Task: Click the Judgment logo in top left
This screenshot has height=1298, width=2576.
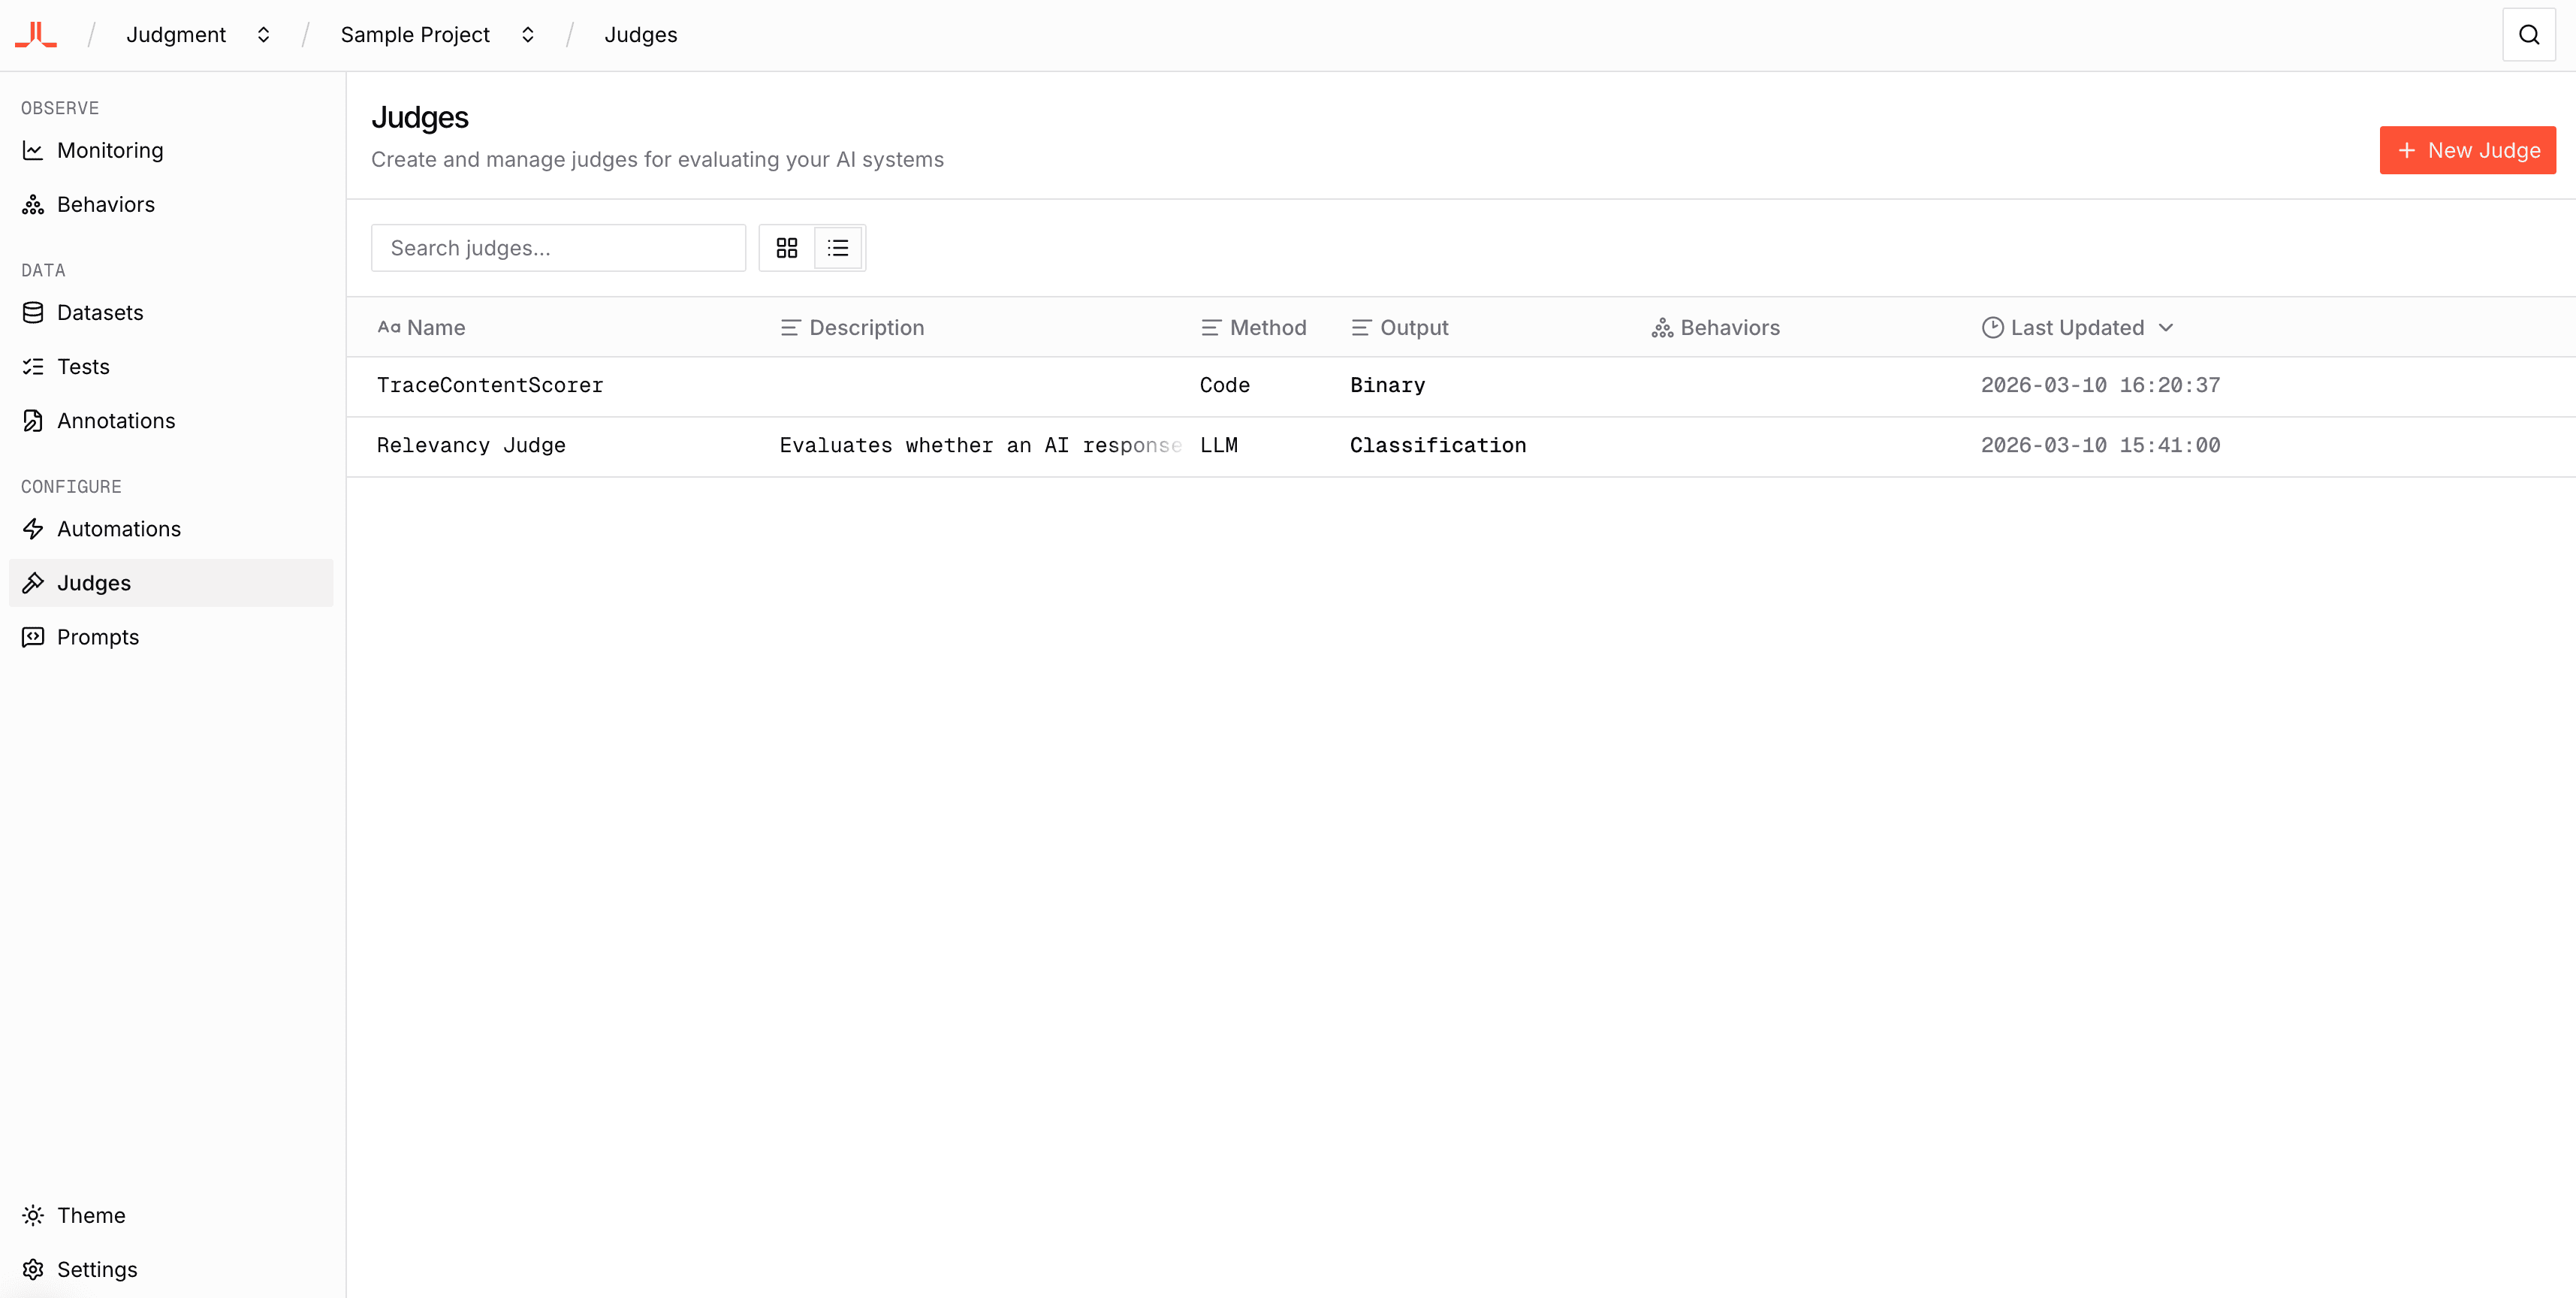Action: (35, 33)
